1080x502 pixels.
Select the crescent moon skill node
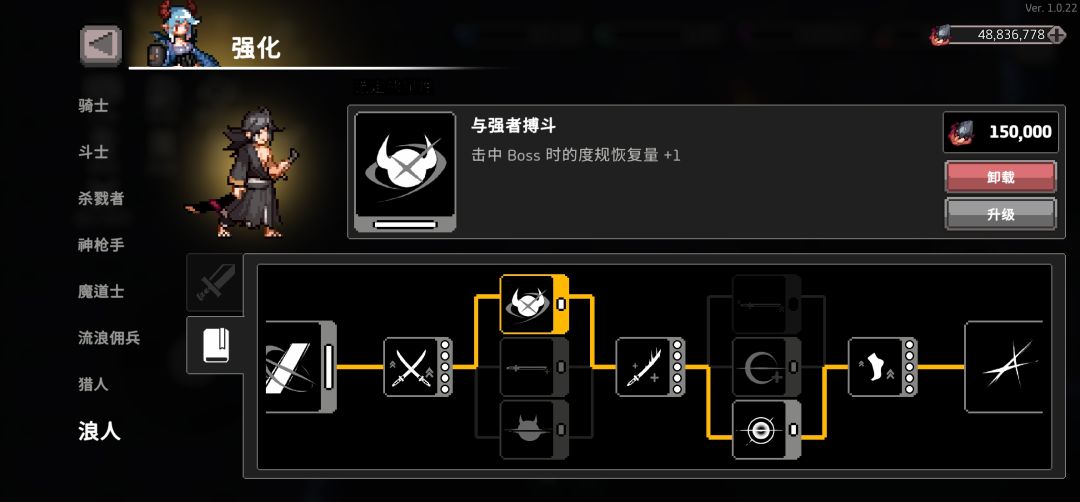click(767, 367)
